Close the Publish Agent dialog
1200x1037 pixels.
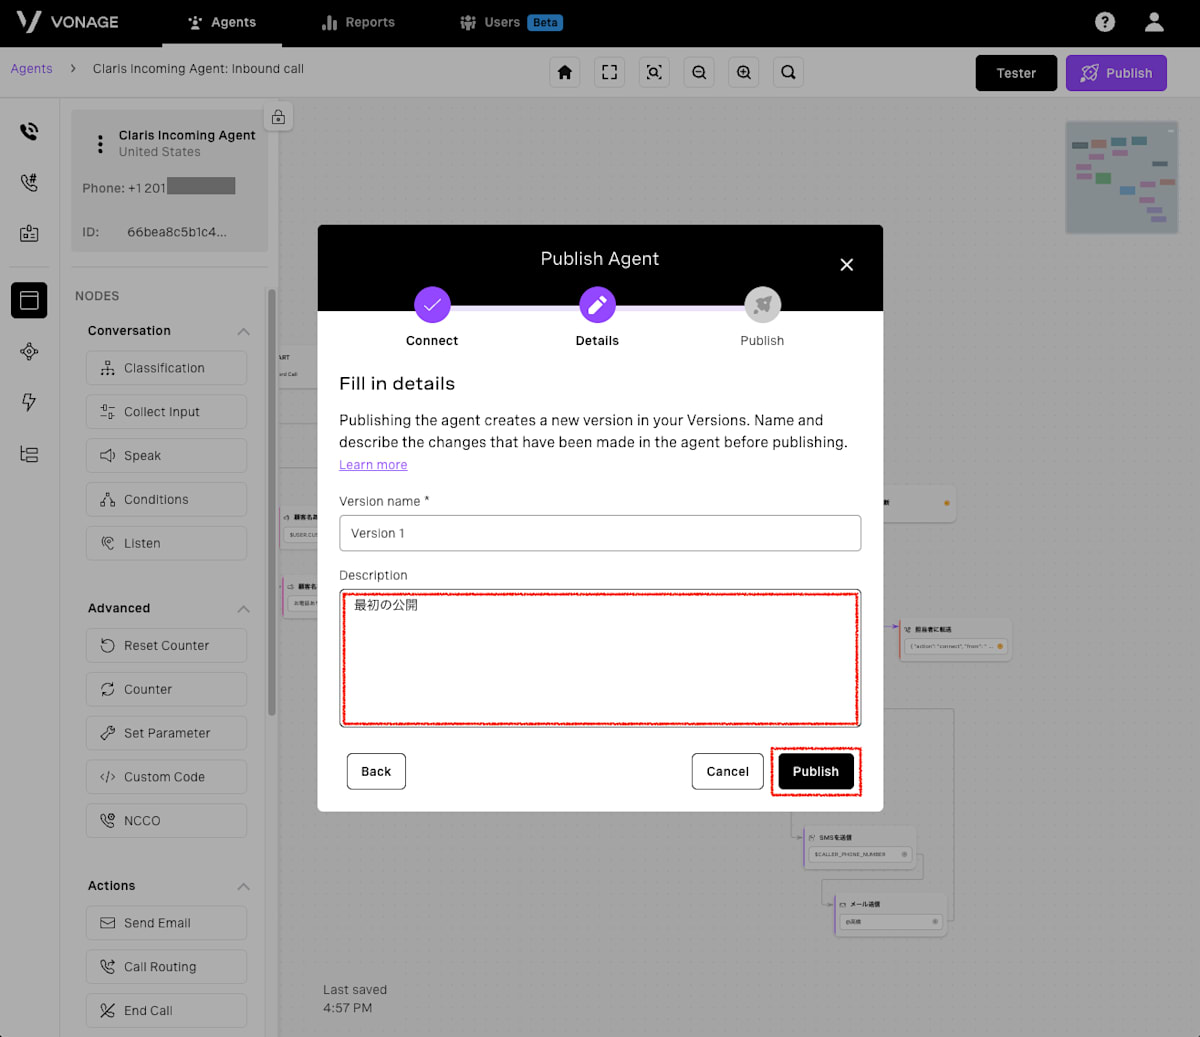pos(847,264)
